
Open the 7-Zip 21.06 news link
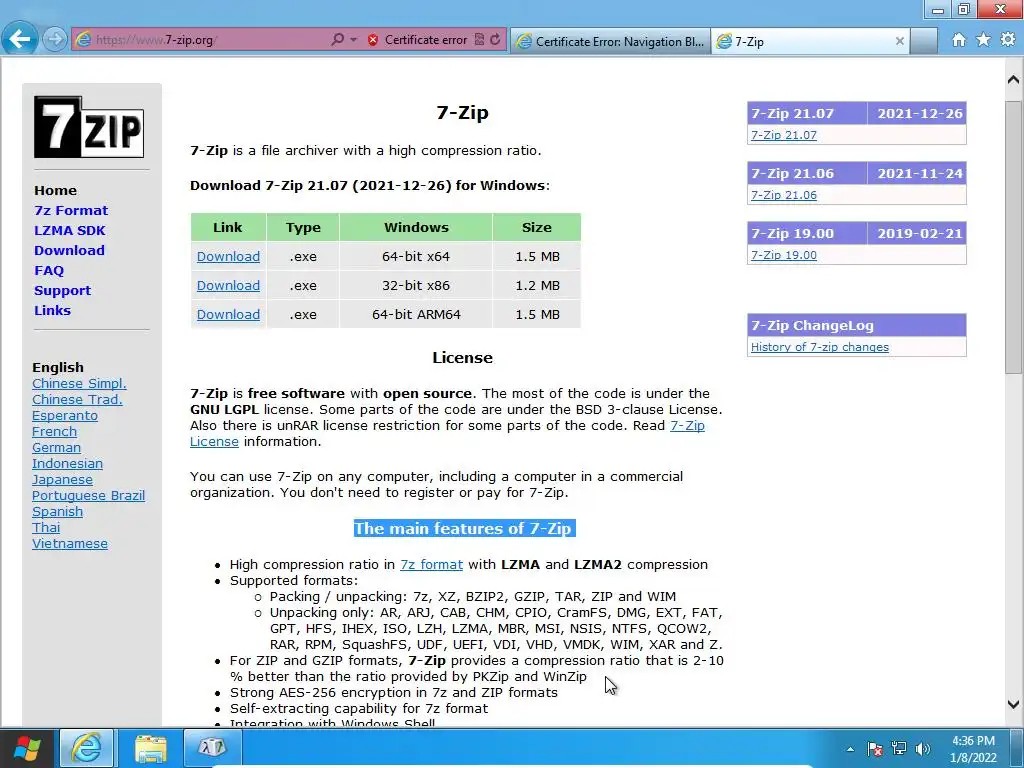pos(784,195)
